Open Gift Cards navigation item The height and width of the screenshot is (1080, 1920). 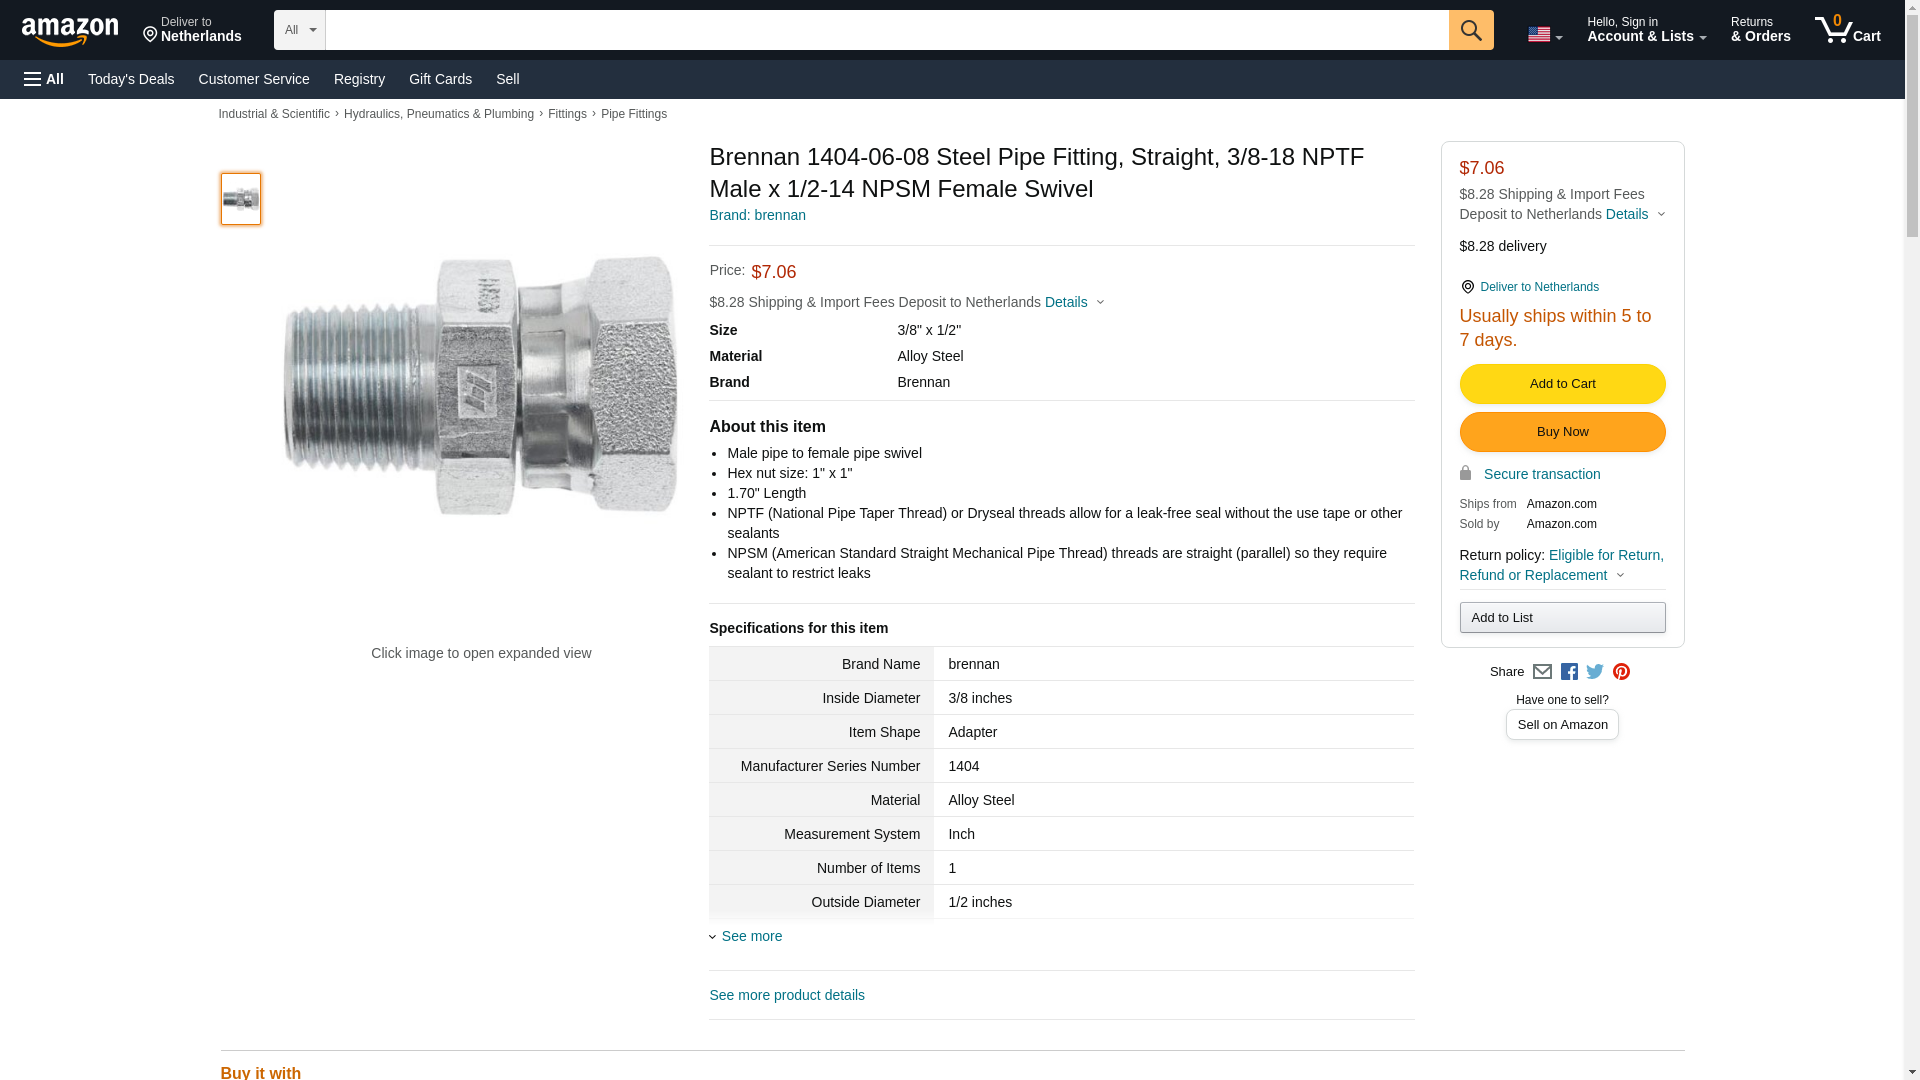[x=440, y=79]
